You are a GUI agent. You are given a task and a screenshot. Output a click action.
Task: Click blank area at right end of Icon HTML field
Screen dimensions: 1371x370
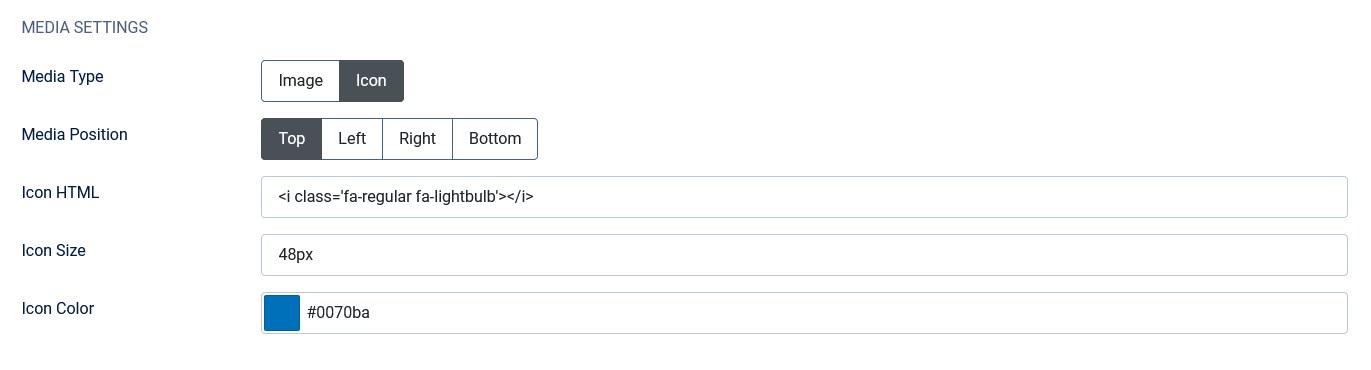pyautogui.click(x=1300, y=197)
